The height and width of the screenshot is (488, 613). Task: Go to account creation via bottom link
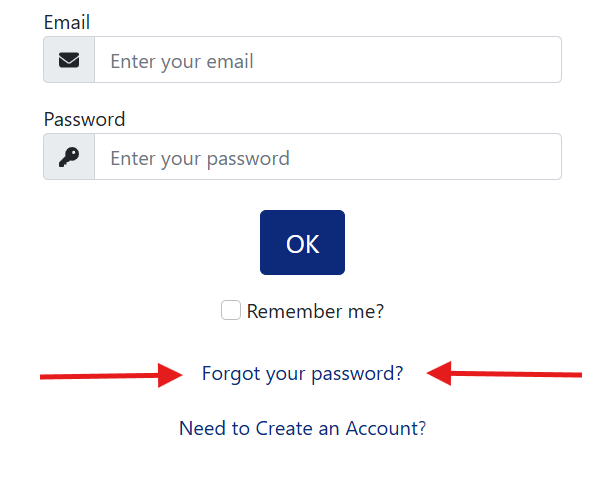pos(302,428)
